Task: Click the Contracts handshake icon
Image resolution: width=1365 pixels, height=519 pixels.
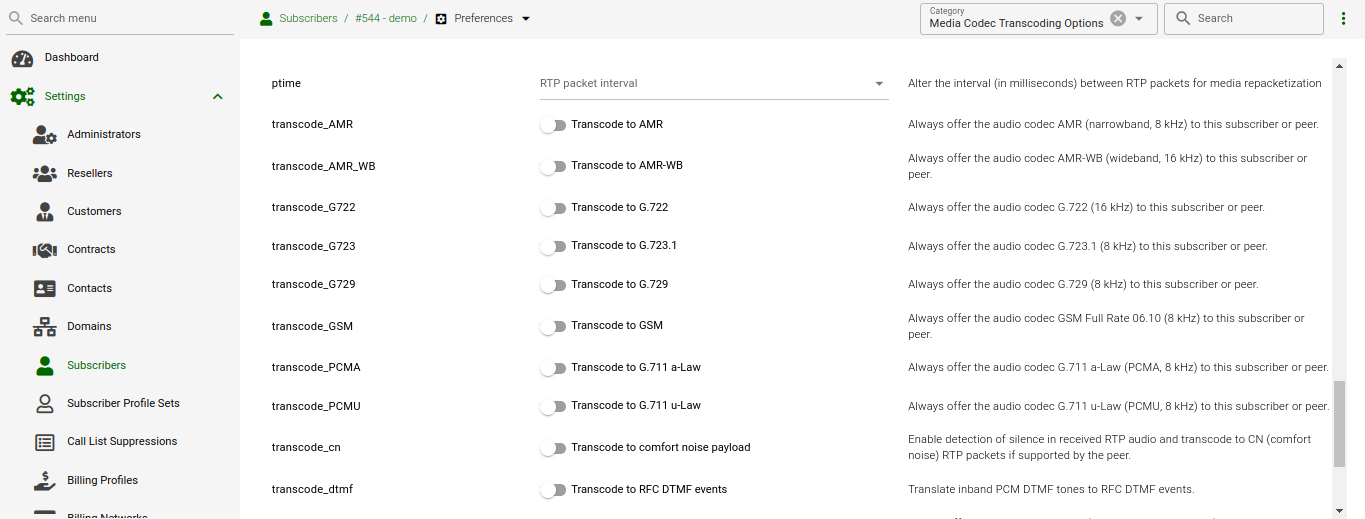Action: (x=45, y=250)
